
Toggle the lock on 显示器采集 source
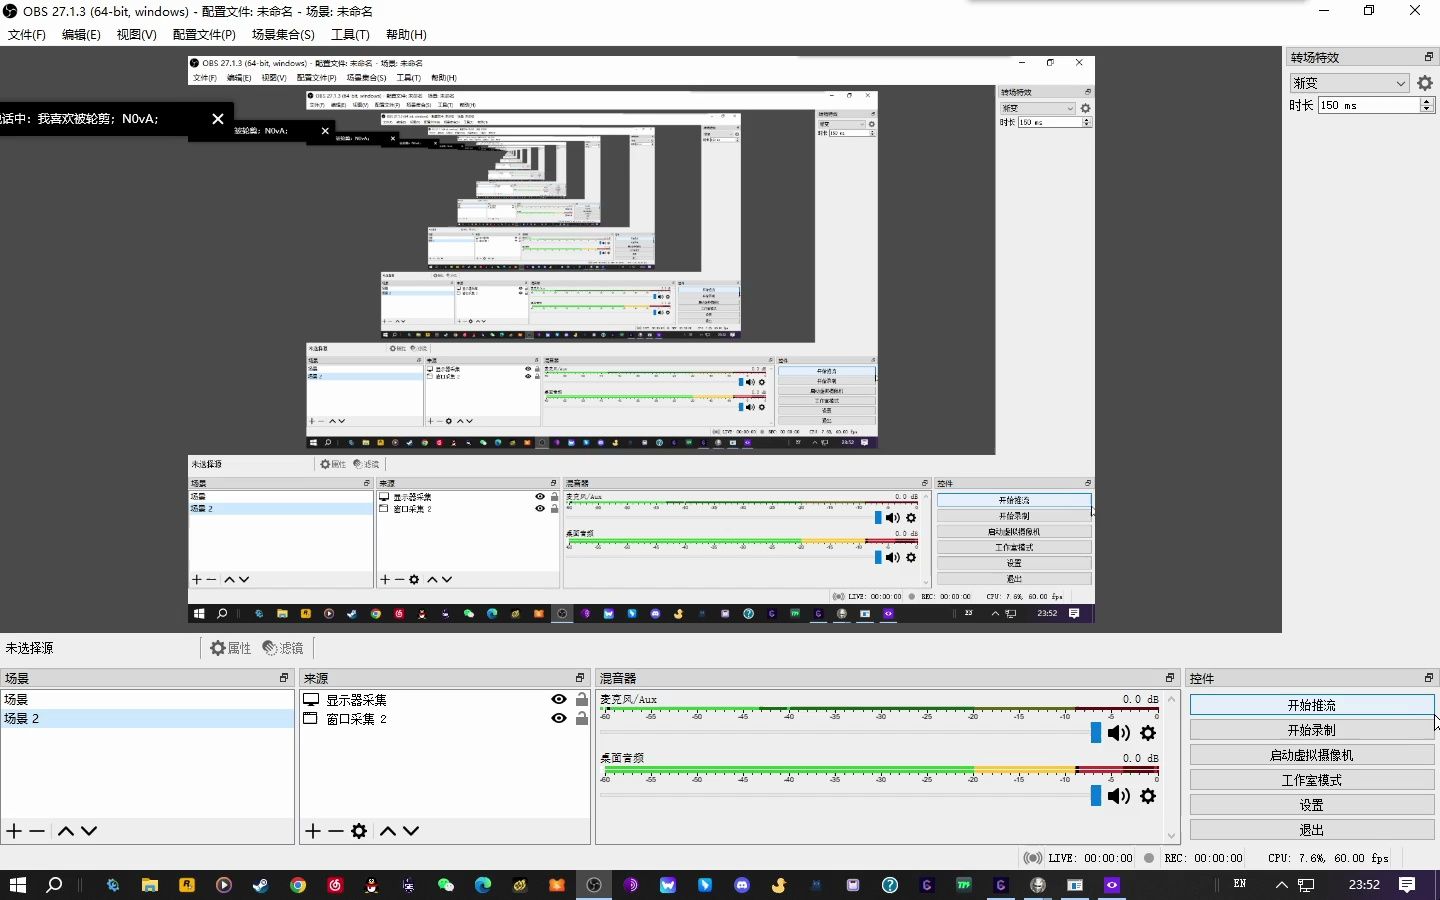point(581,700)
